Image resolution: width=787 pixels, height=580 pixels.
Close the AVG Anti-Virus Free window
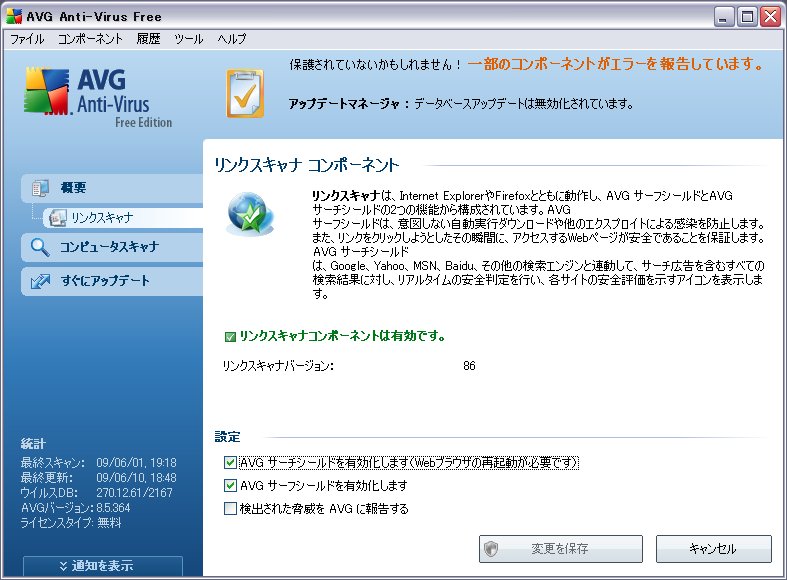[770, 17]
